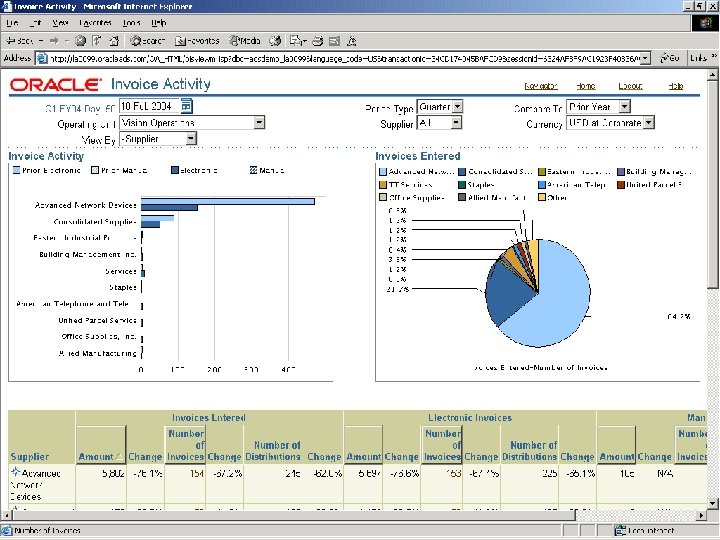The image size is (720, 540).
Task: Click the date input field
Action: [149, 105]
